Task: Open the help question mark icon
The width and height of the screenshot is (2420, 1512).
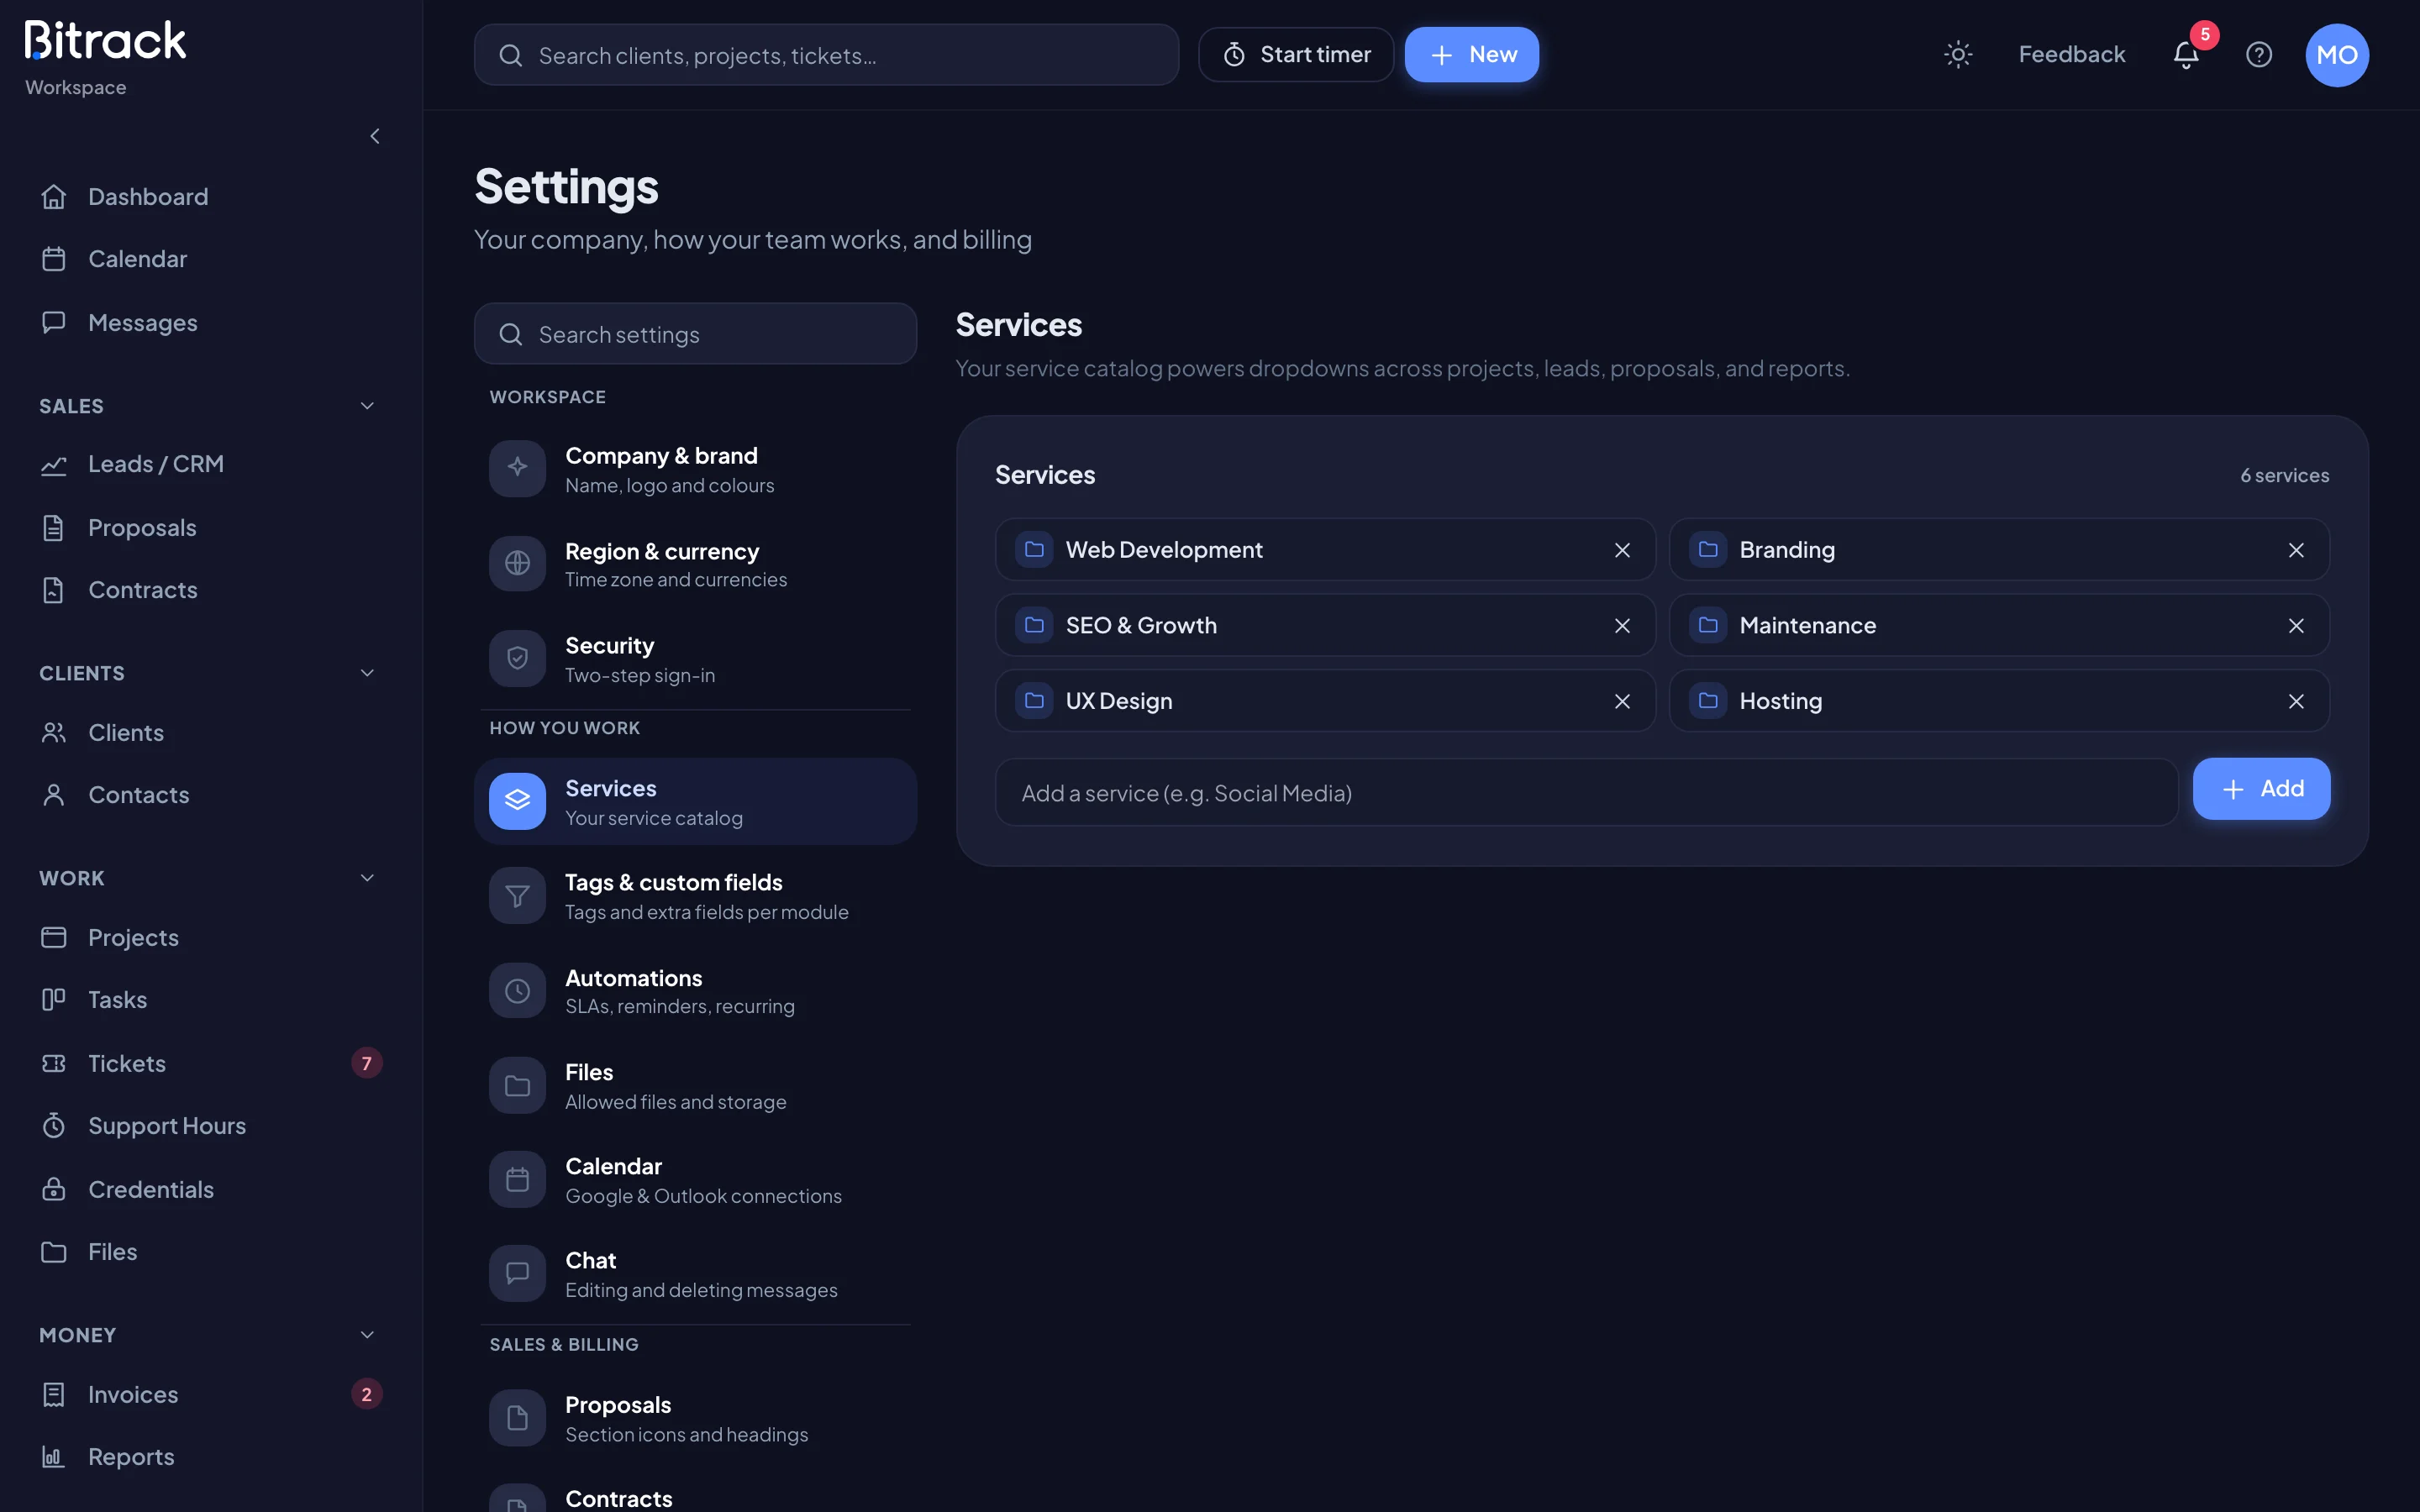Action: pos(2259,55)
